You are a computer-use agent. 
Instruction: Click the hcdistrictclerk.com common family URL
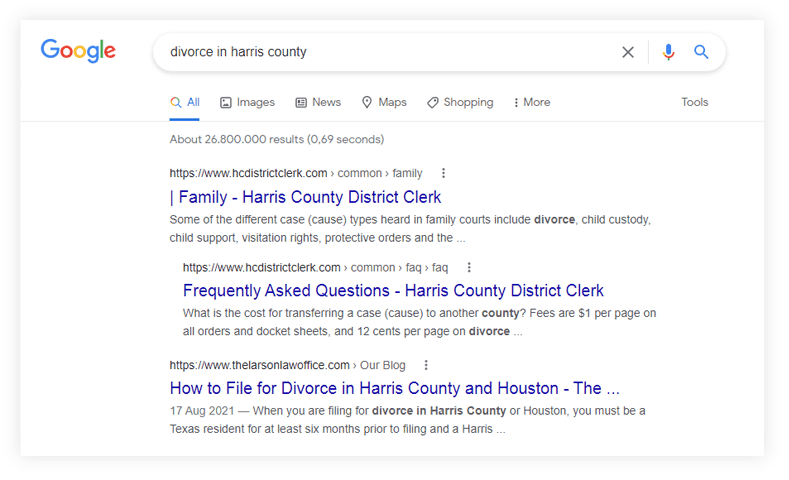pyautogui.click(x=295, y=173)
